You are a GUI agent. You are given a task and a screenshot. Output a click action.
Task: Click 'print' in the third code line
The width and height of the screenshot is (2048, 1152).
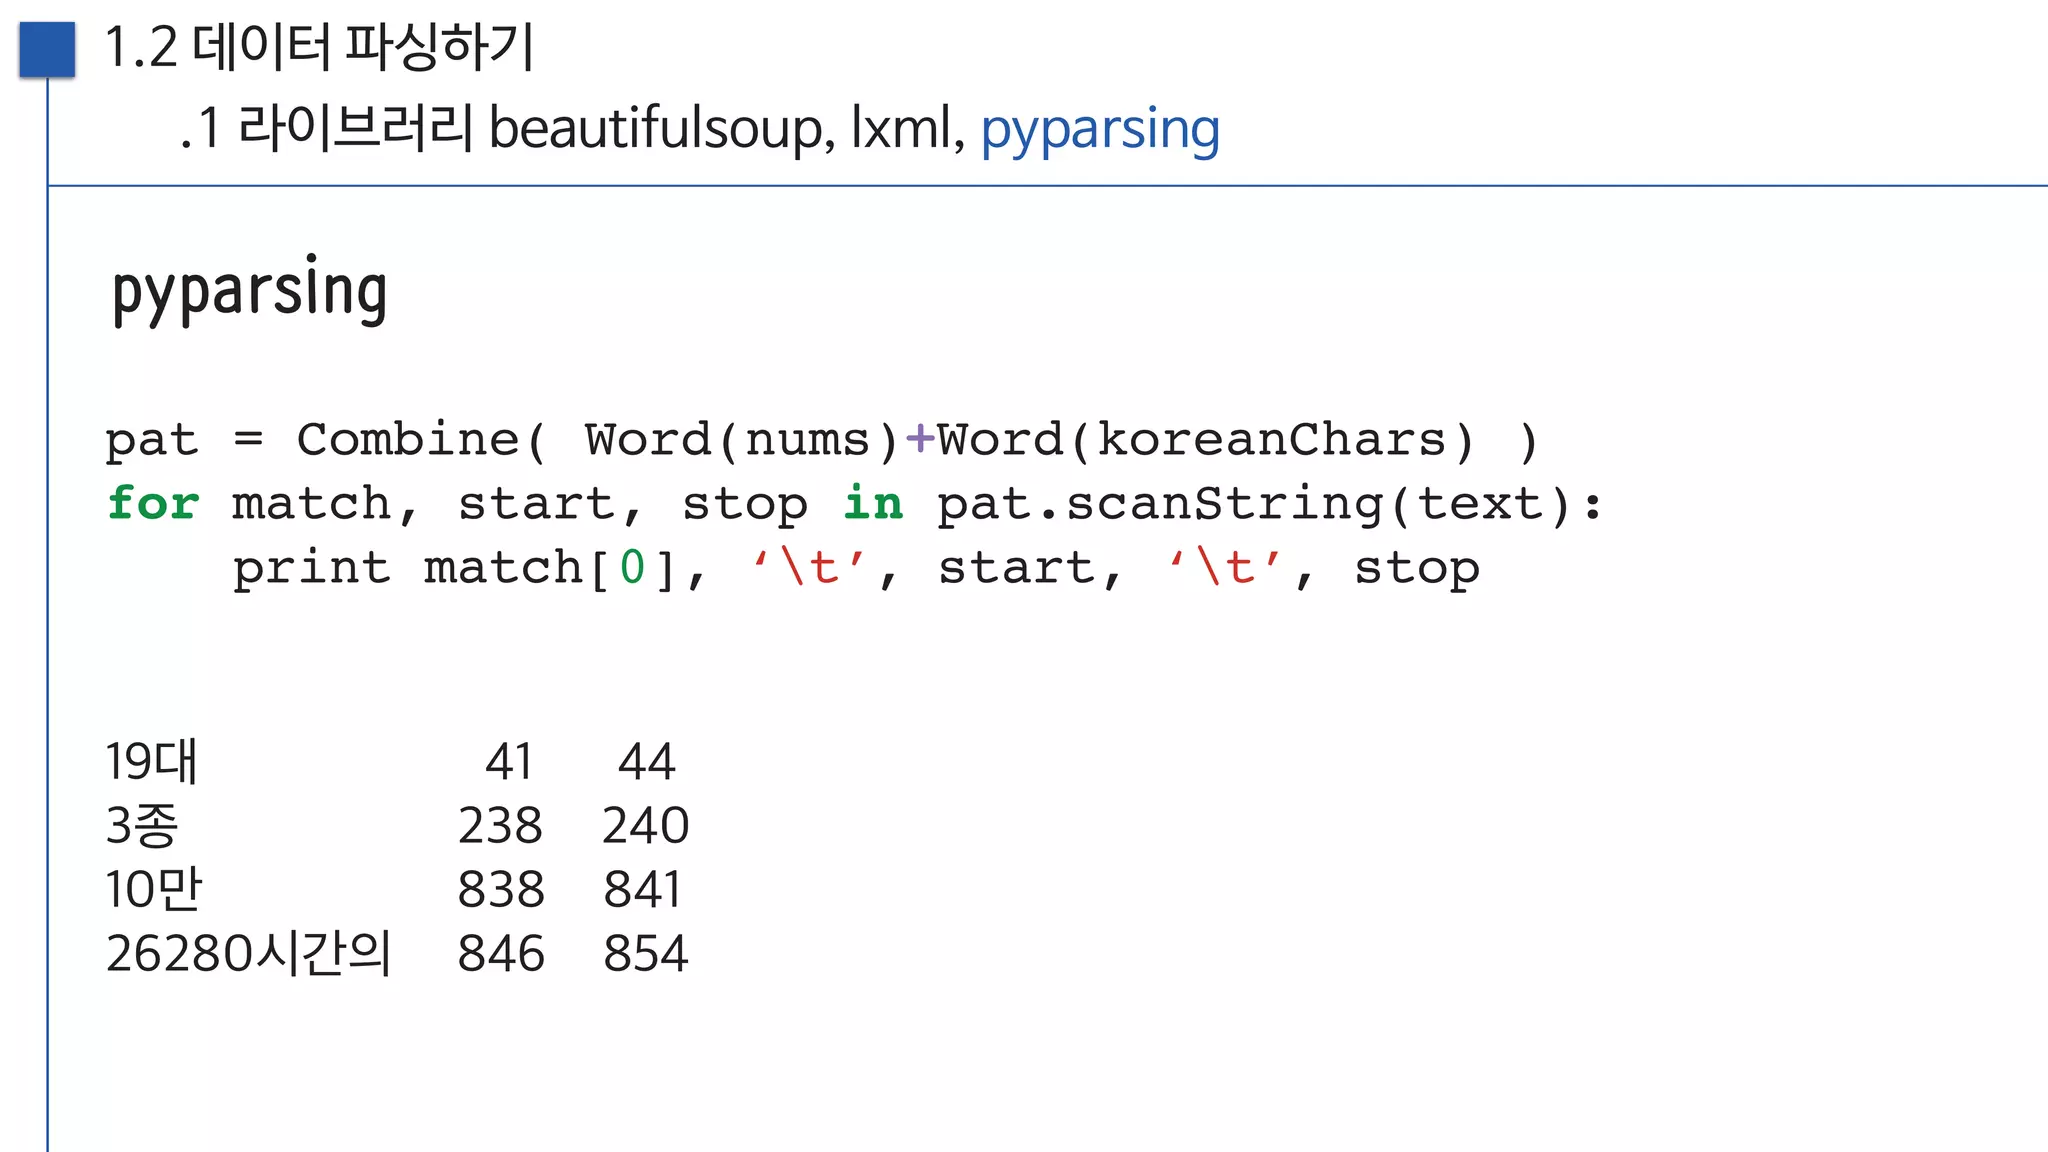(311, 569)
